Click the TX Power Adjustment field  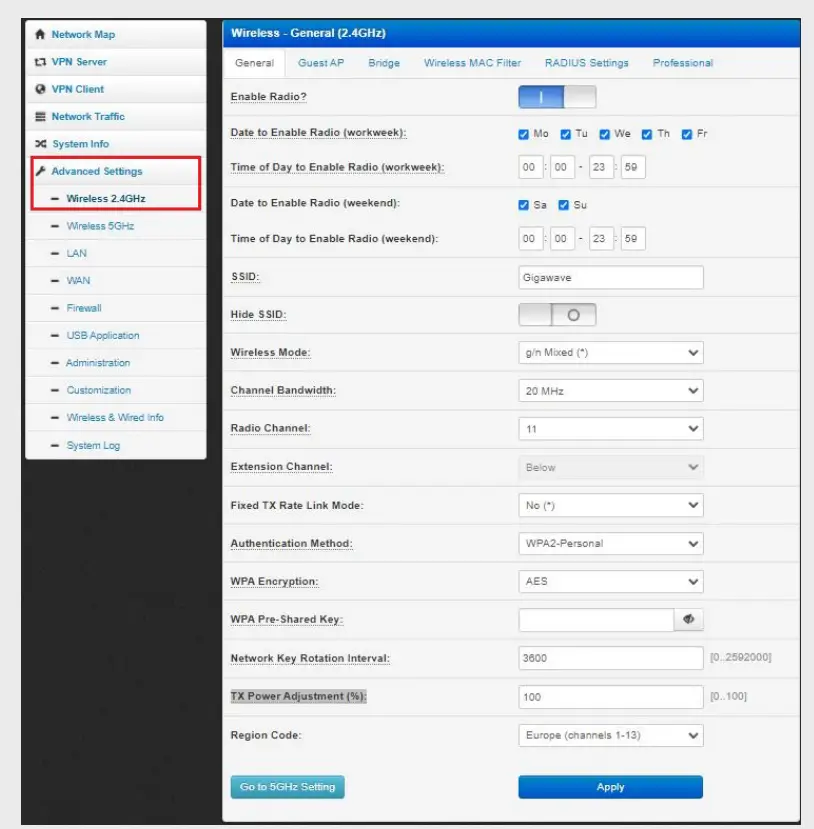610,697
